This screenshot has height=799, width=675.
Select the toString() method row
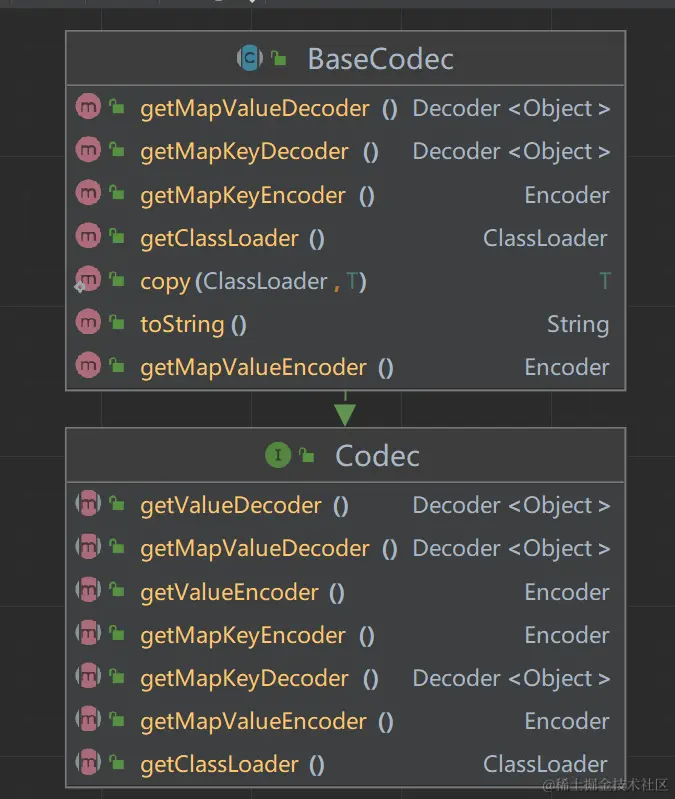click(345, 324)
